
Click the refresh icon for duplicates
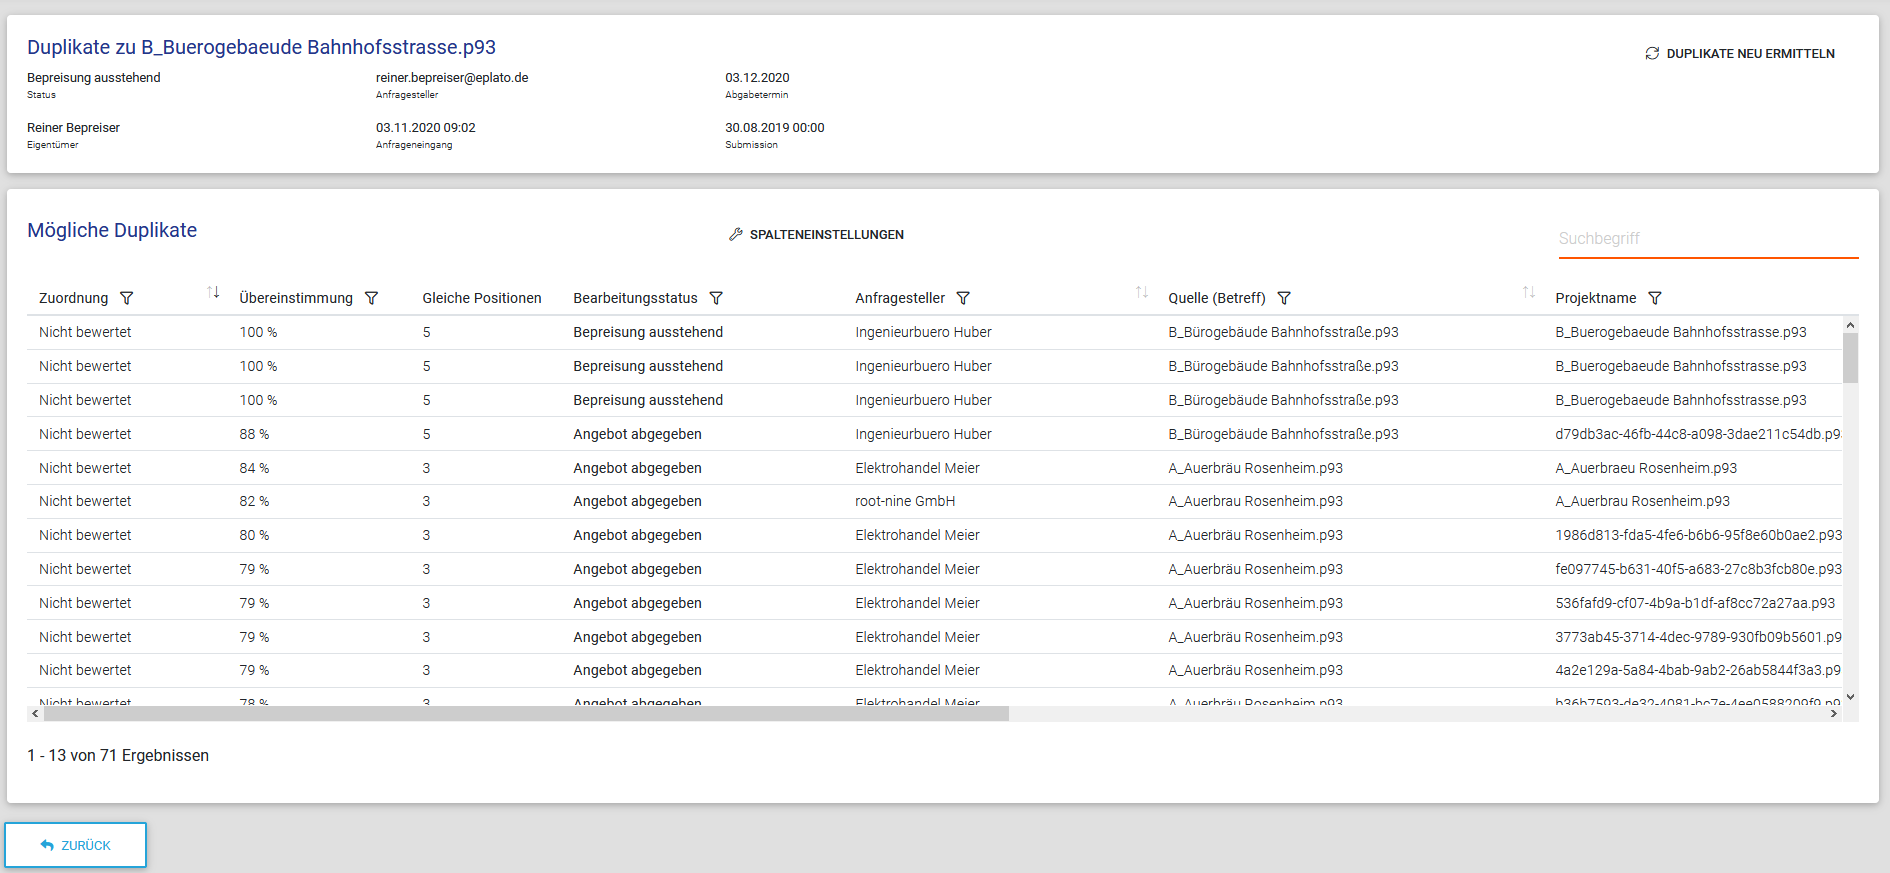(1652, 53)
